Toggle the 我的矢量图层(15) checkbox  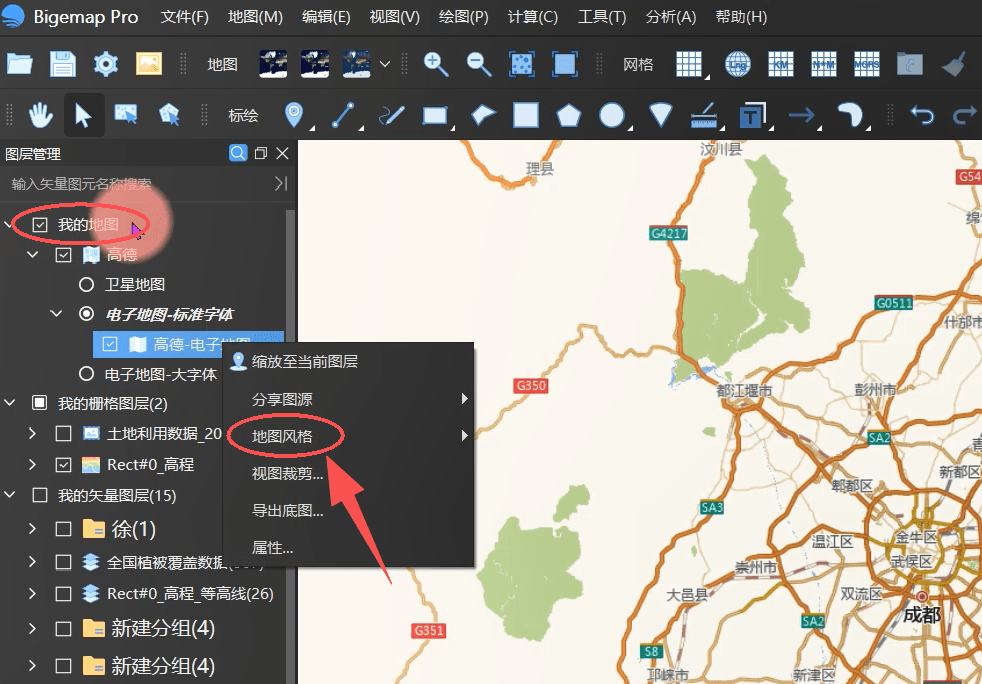click(x=40, y=495)
